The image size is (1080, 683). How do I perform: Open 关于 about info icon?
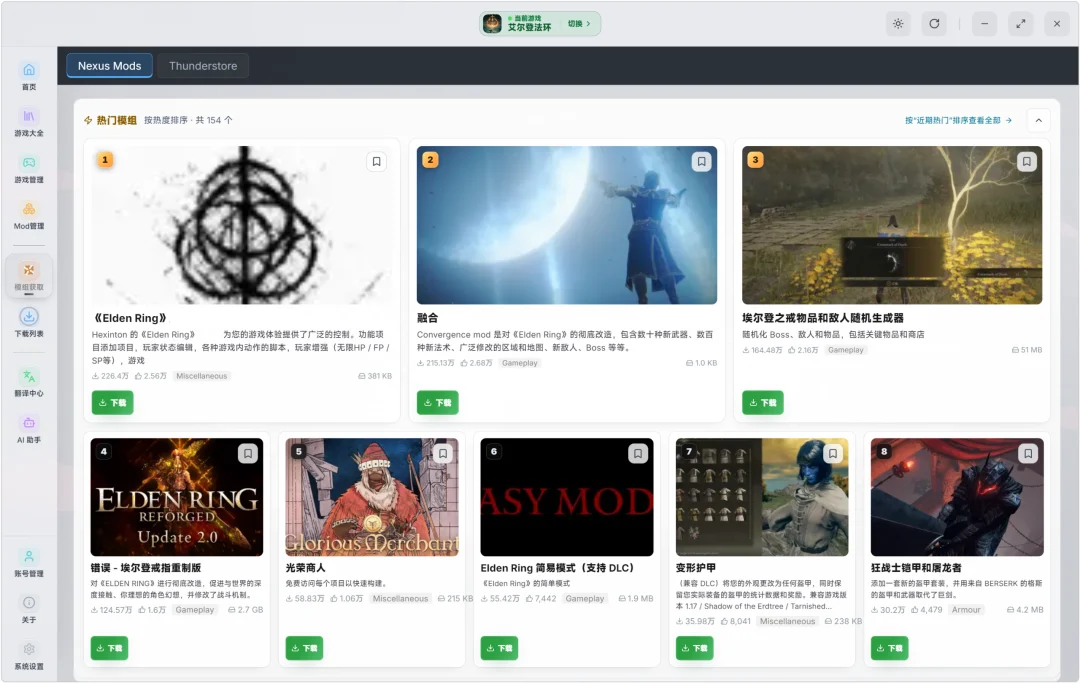click(x=29, y=609)
